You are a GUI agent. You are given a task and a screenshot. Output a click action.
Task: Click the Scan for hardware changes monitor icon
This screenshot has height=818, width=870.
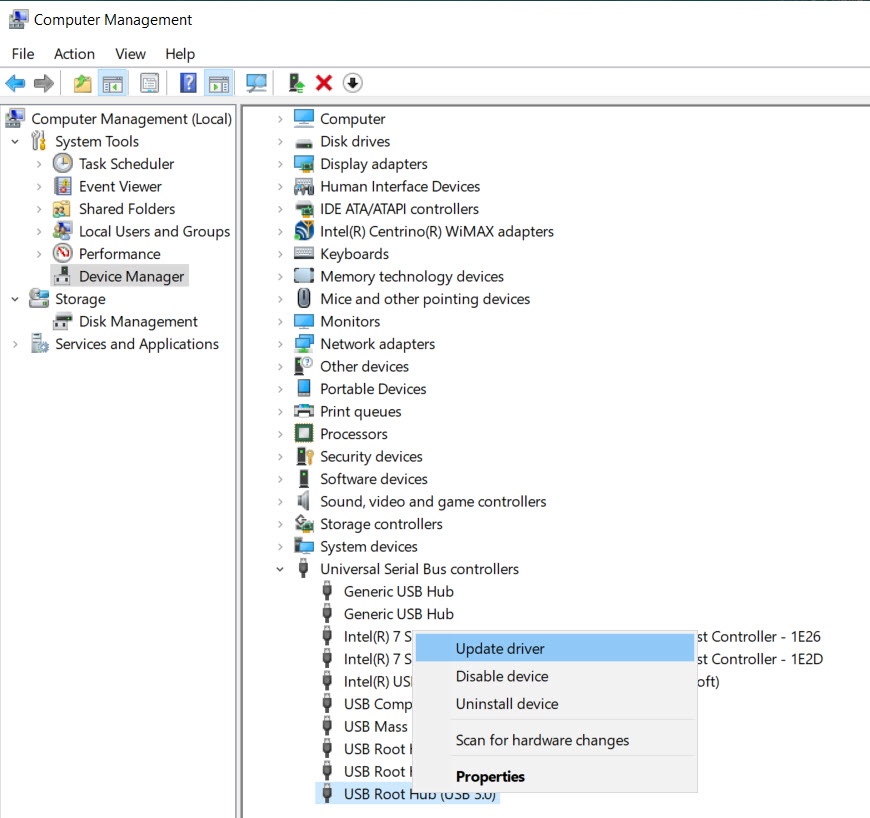[257, 83]
